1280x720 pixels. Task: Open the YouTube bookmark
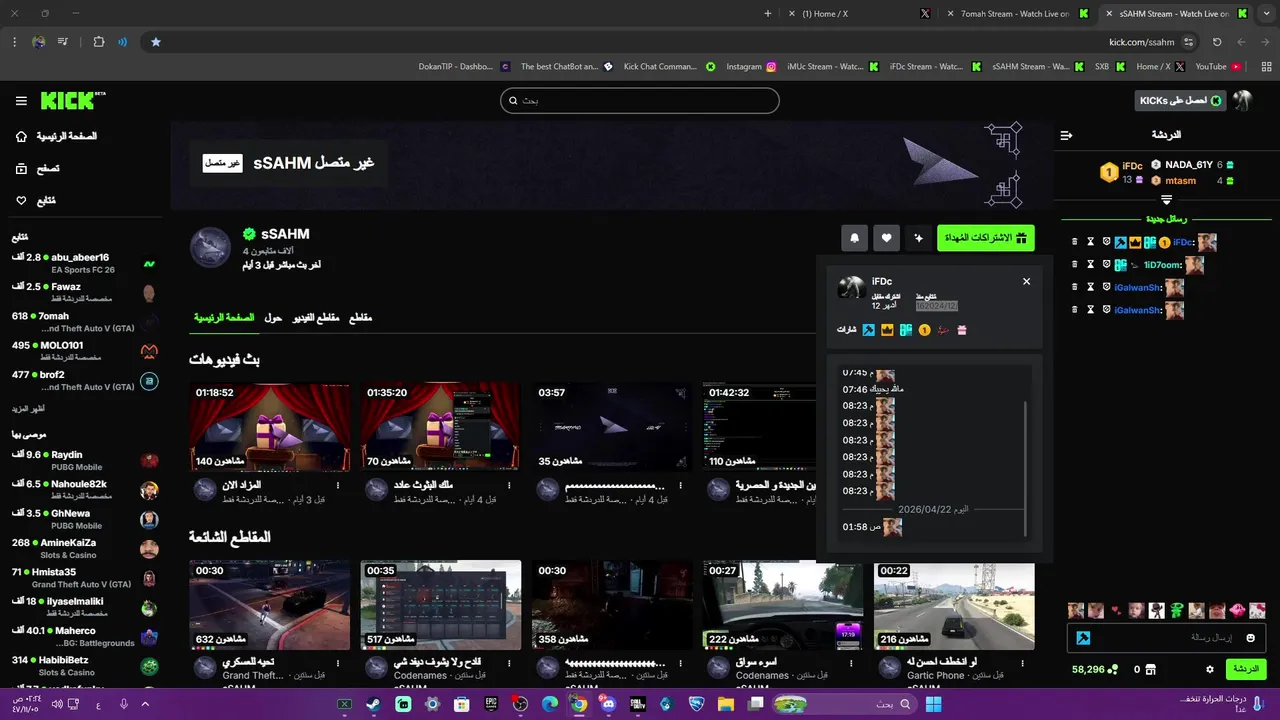(x=1218, y=67)
